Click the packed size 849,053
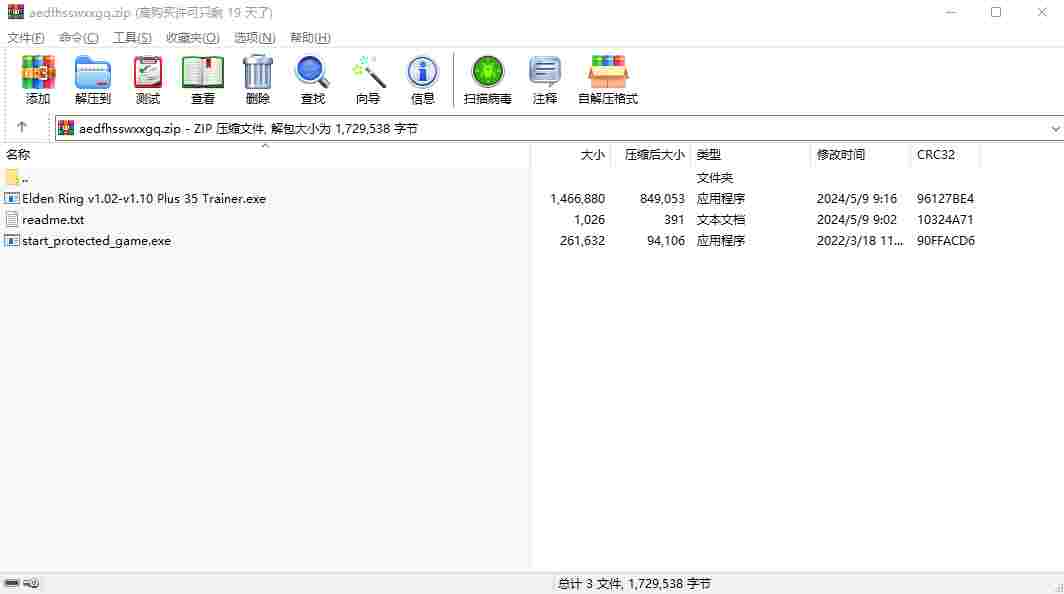Image resolution: width=1064 pixels, height=594 pixels. [x=662, y=199]
